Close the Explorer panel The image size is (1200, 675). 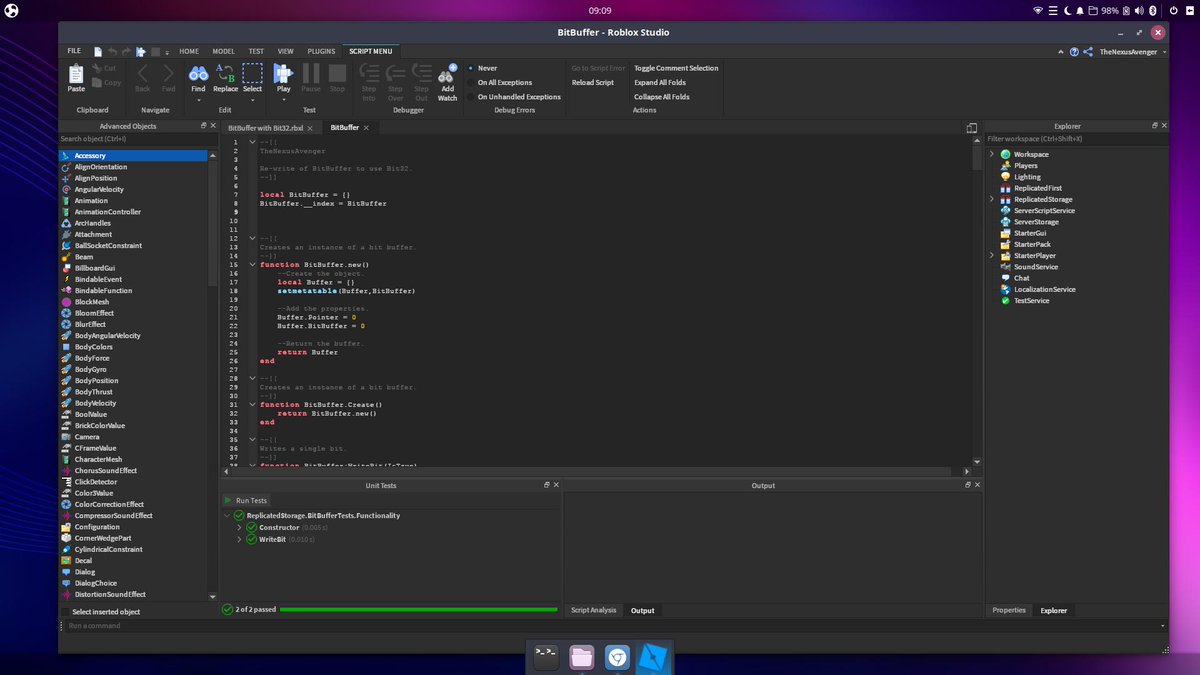click(1163, 126)
